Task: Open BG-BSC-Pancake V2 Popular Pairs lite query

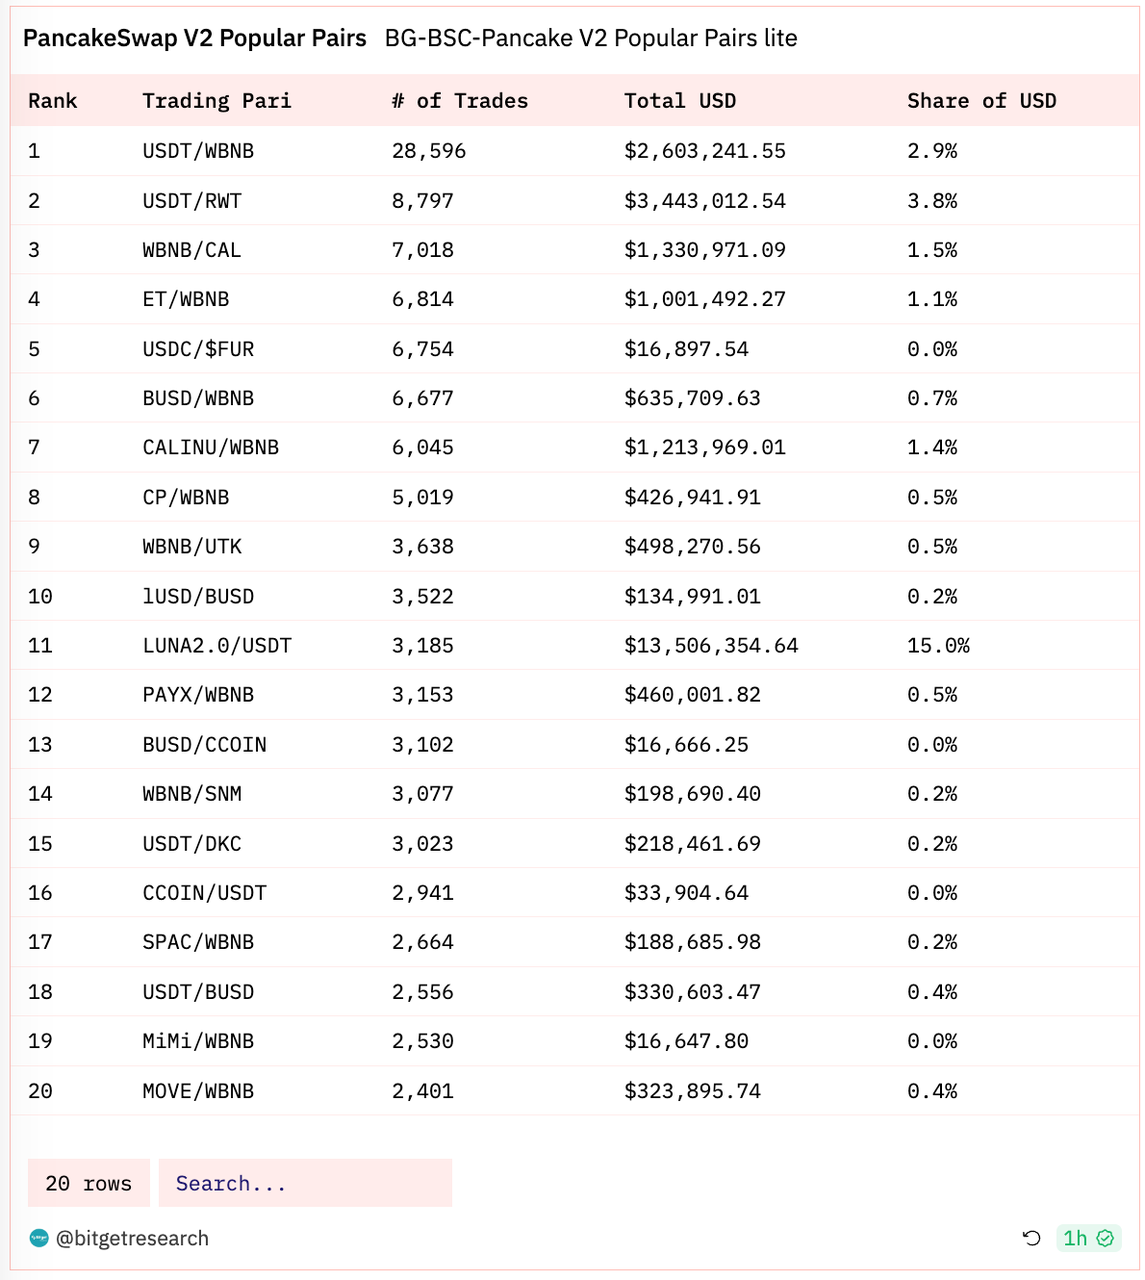Action: (x=591, y=38)
